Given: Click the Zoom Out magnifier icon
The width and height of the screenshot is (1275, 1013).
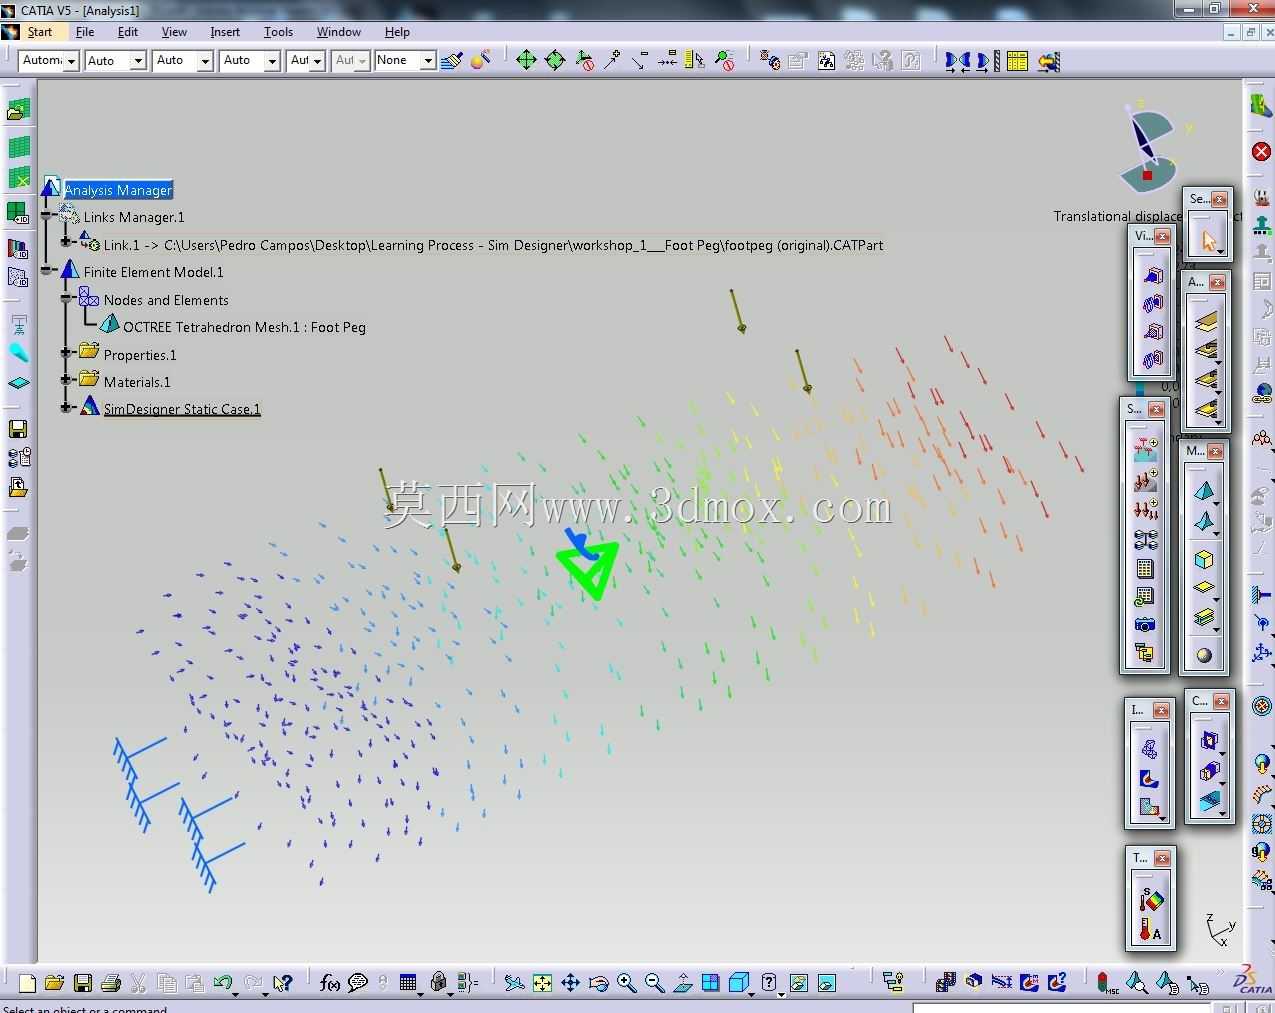Looking at the screenshot, I should click(x=654, y=983).
